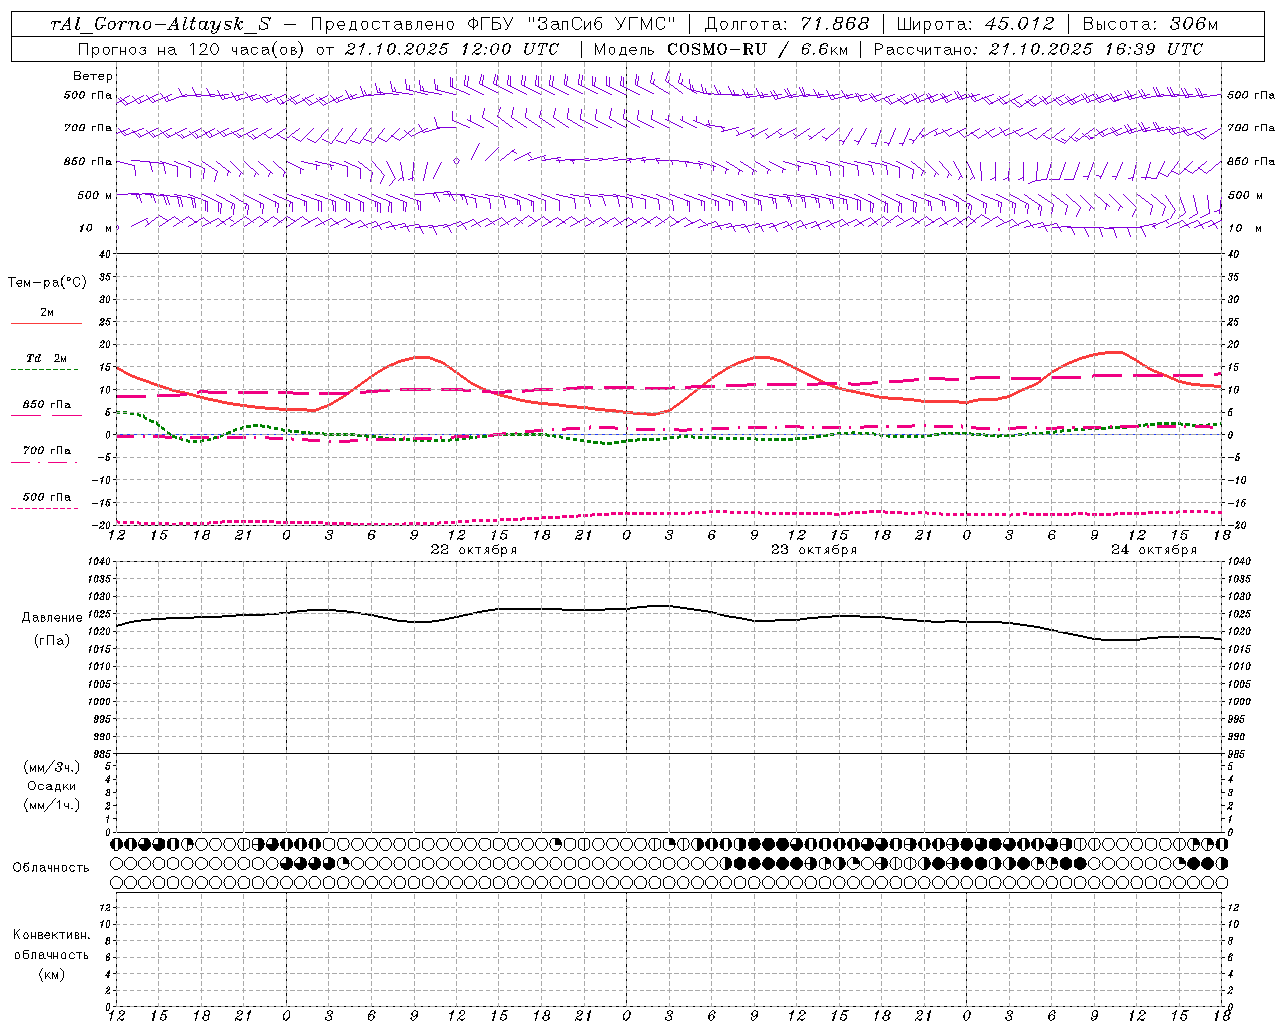
Task: Click the Тем-ра(°C) axis title
Action: point(47,283)
